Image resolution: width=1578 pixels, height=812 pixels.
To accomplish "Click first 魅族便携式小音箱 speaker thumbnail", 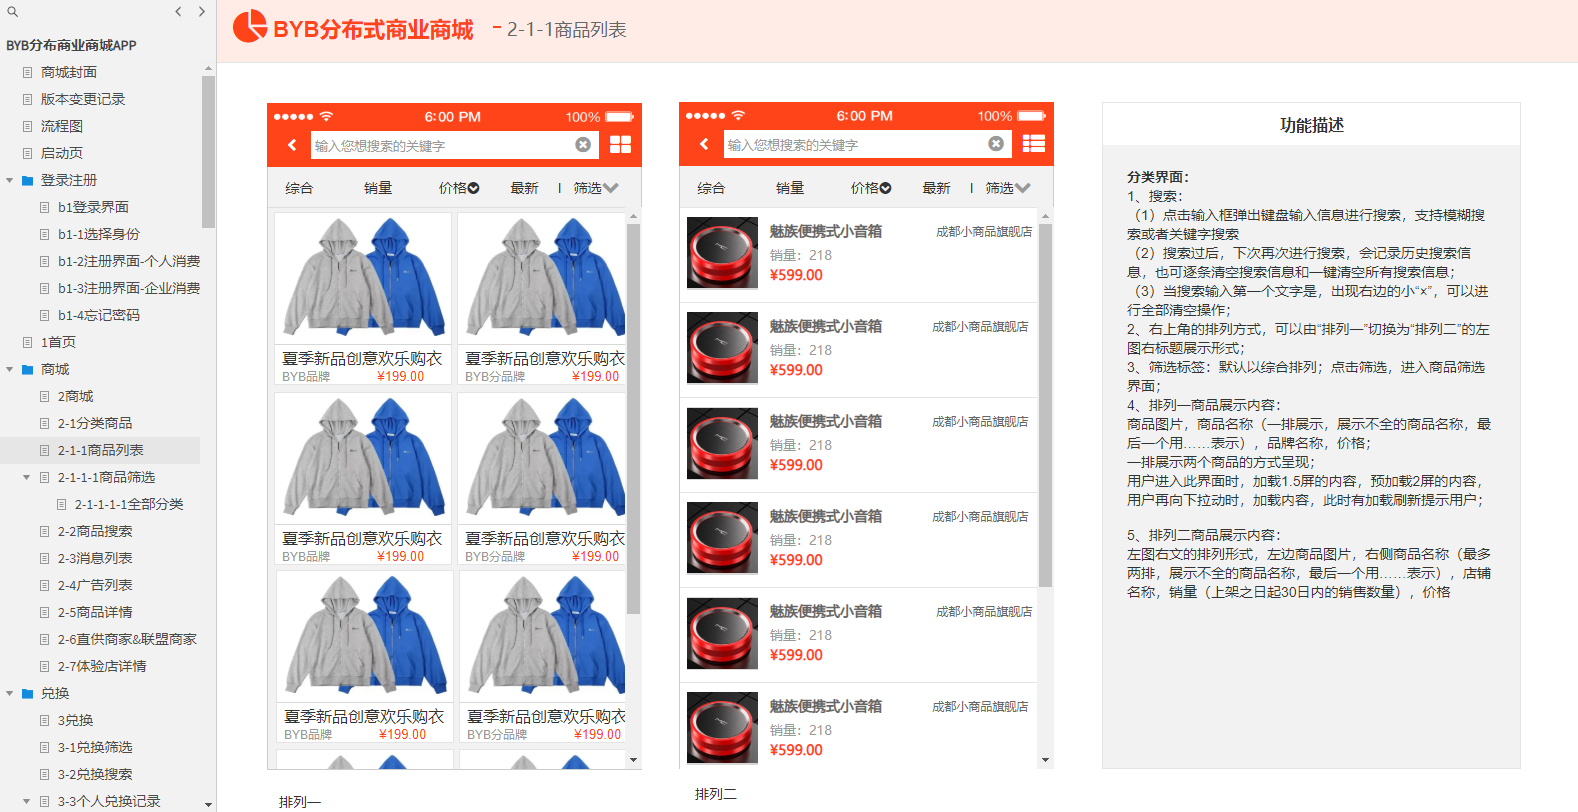I will click(x=722, y=253).
